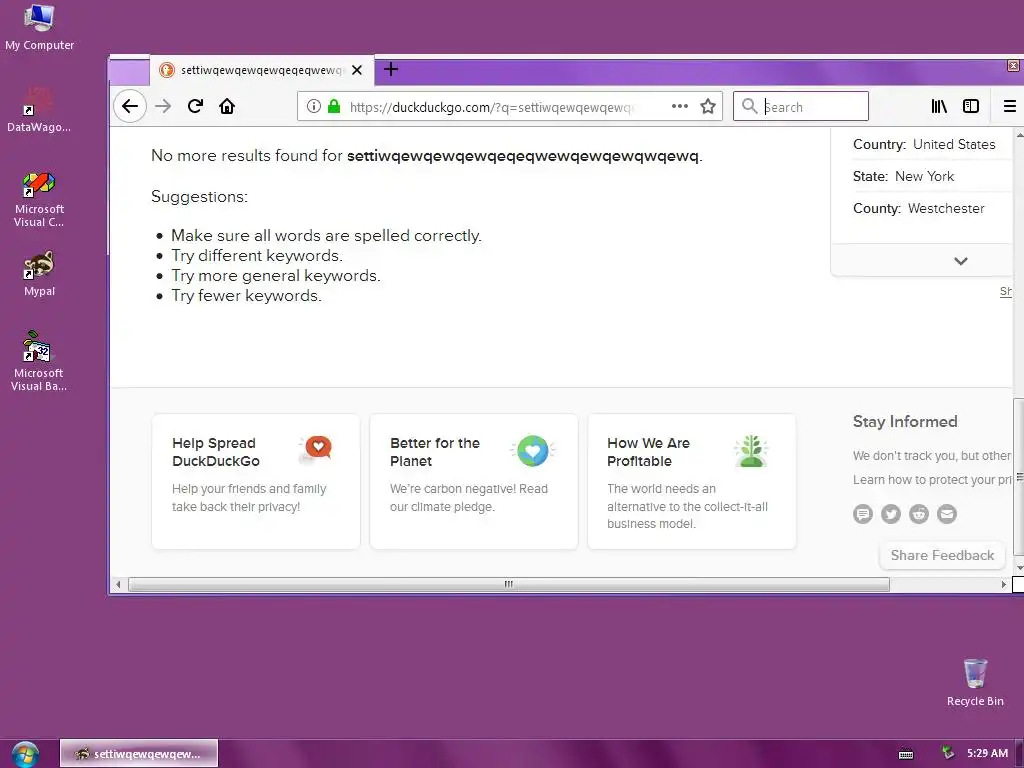The width and height of the screenshot is (1024, 768).
Task: Open DuckDuckGo Twitter social icon
Action: (891, 514)
